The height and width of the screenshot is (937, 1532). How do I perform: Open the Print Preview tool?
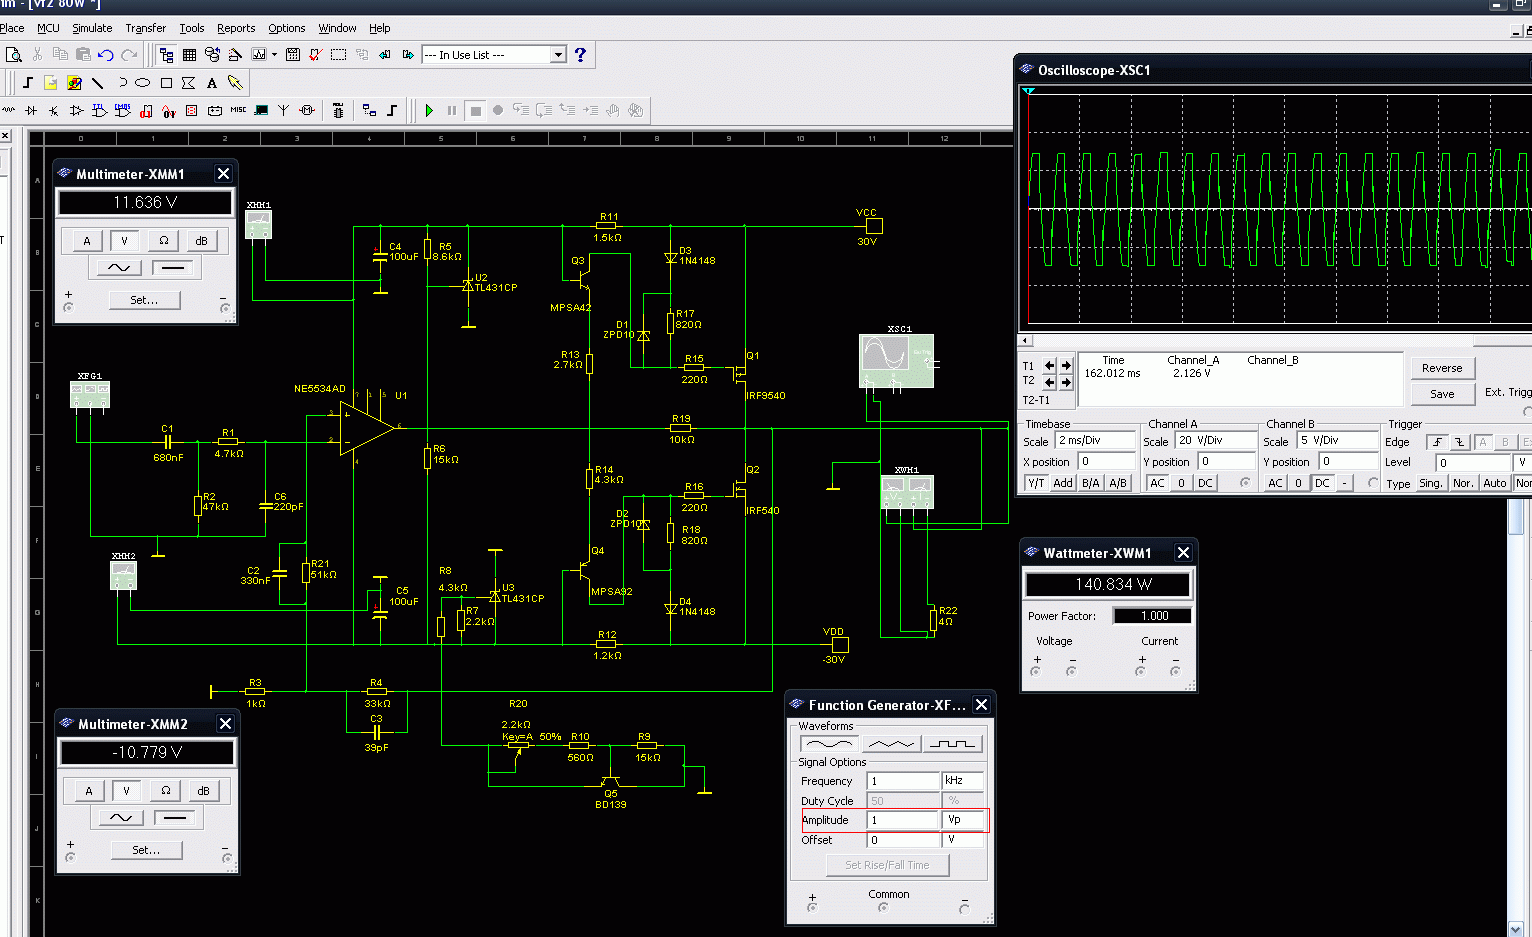[x=13, y=55]
